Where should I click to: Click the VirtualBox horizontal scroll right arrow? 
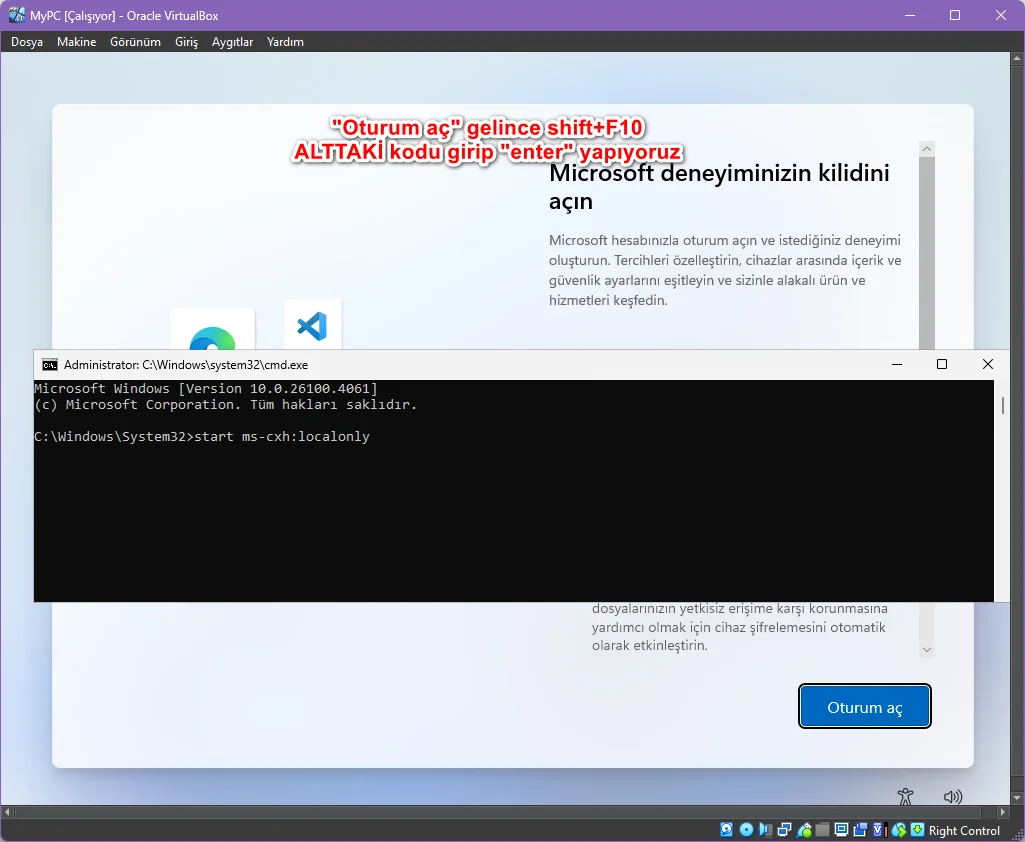point(1003,812)
